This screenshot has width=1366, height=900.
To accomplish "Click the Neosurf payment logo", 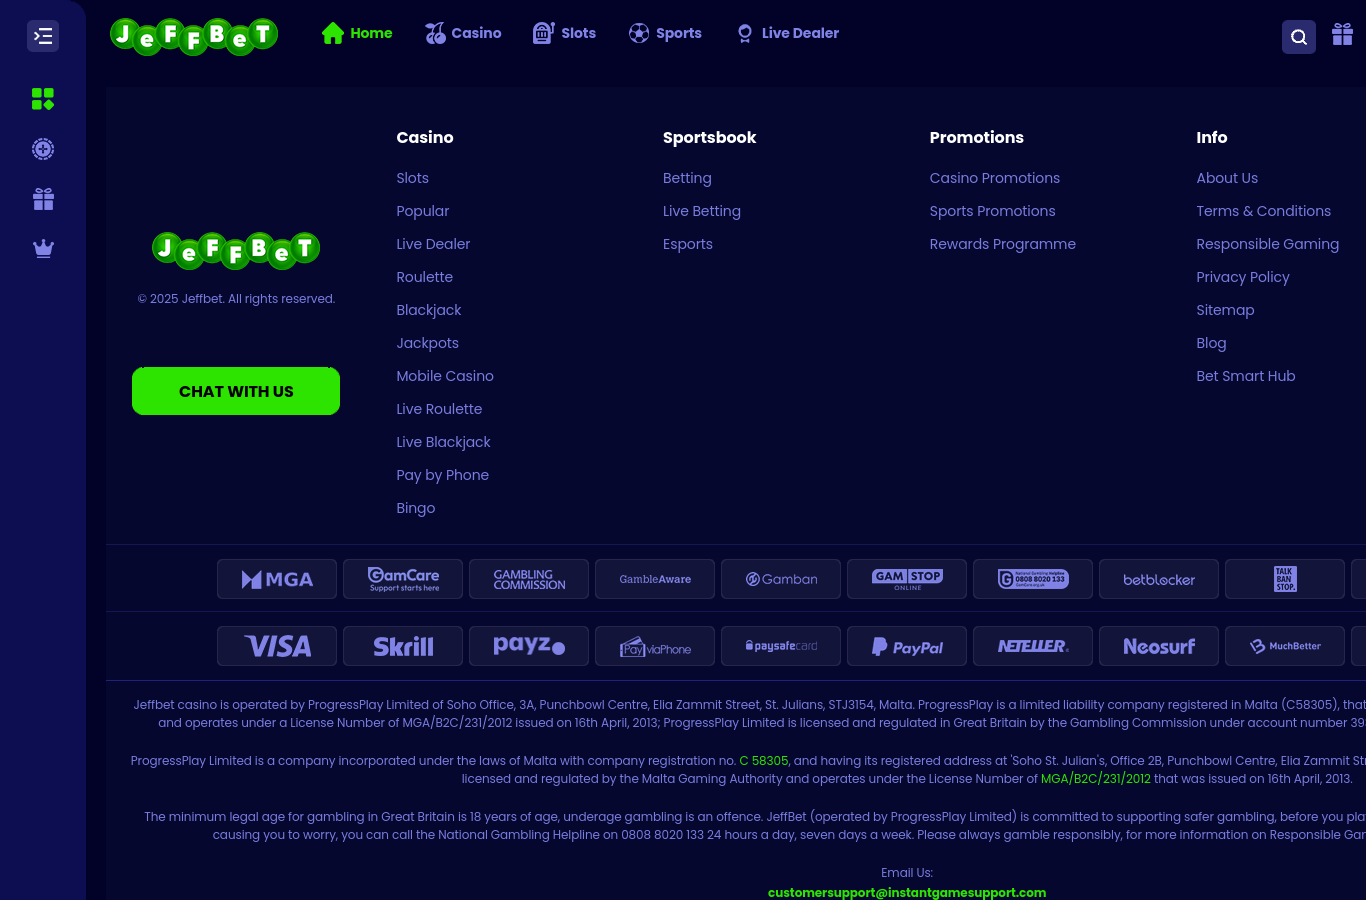I will coord(1159,646).
